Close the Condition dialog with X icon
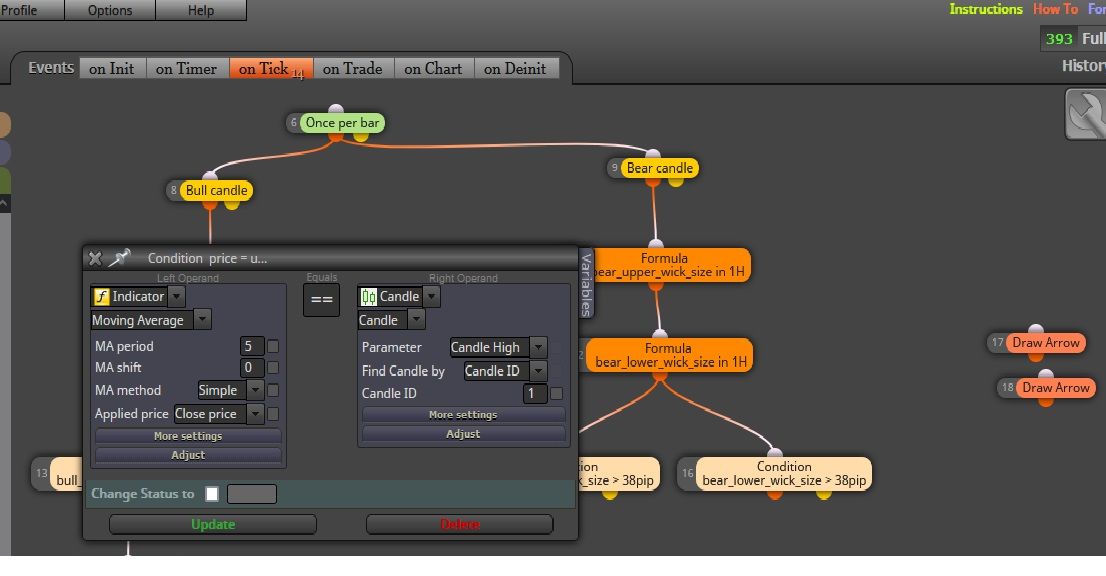Viewport: 1106px width, 576px height. [x=95, y=258]
